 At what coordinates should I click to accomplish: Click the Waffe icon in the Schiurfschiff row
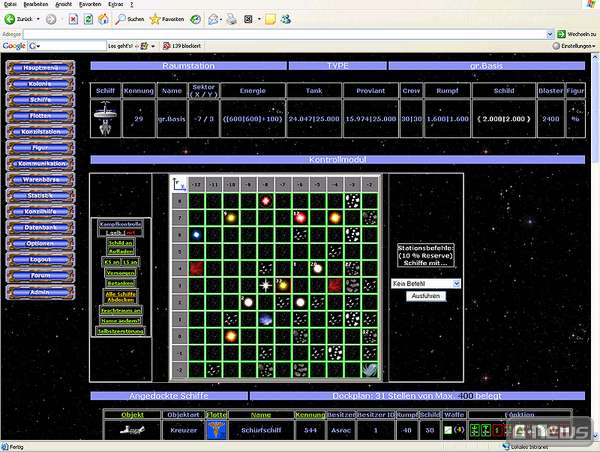click(448, 430)
